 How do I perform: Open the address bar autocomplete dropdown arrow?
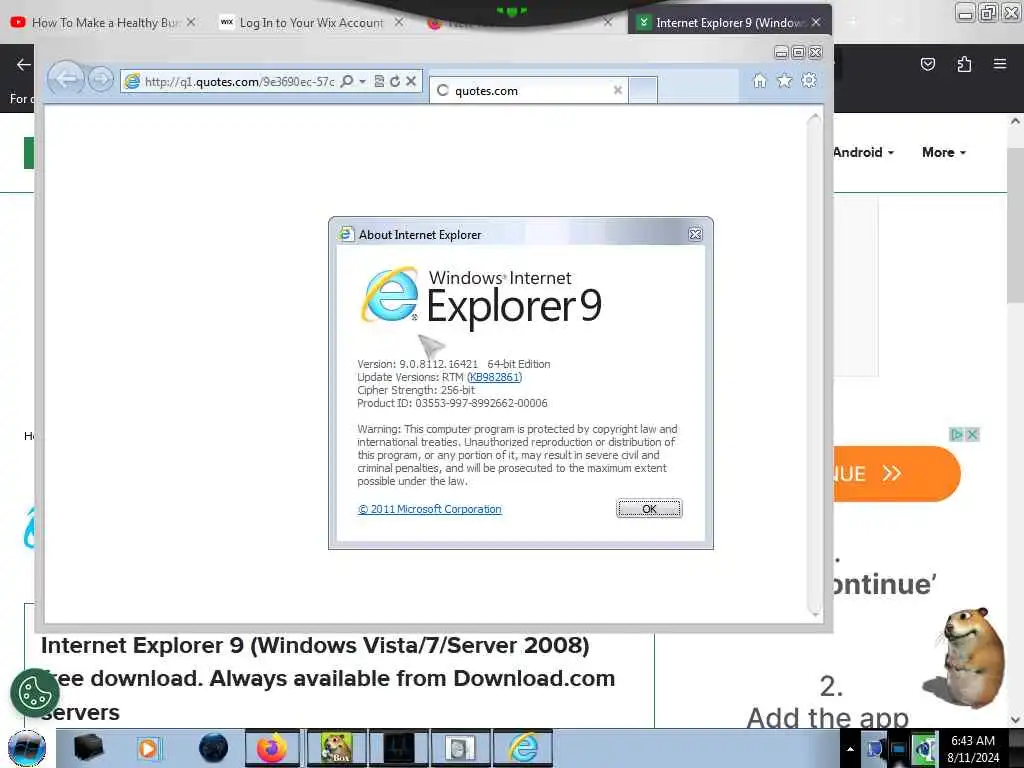pos(362,81)
